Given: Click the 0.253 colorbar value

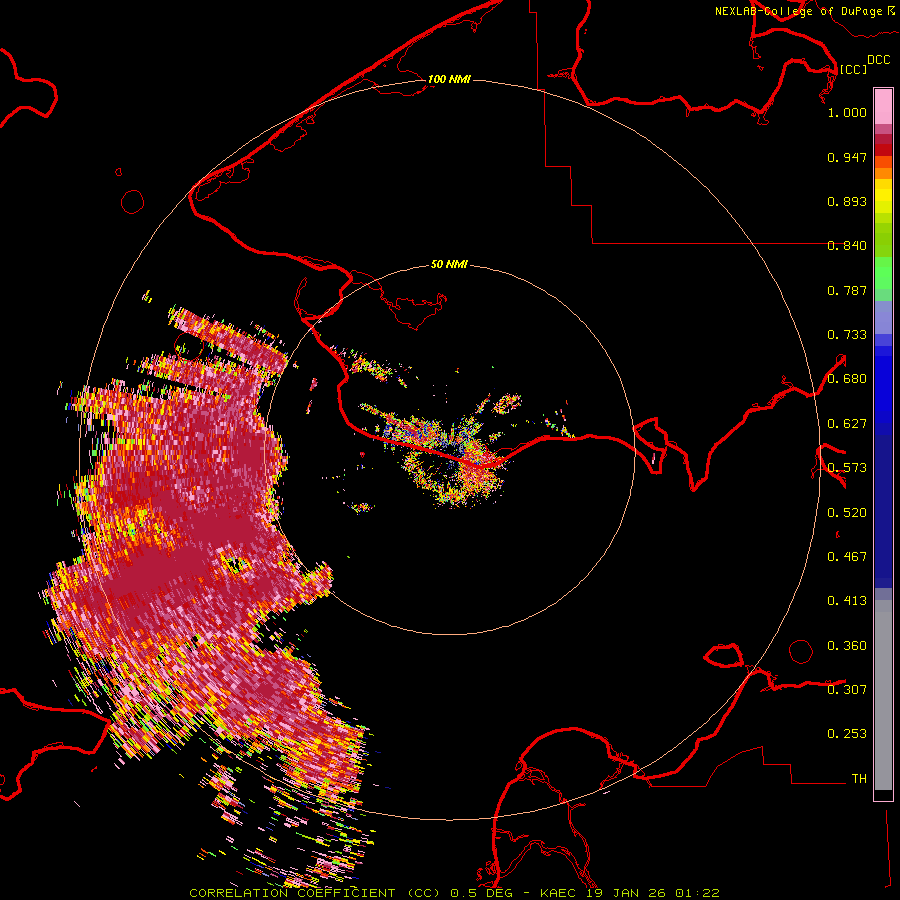Looking at the screenshot, I should coord(847,734).
